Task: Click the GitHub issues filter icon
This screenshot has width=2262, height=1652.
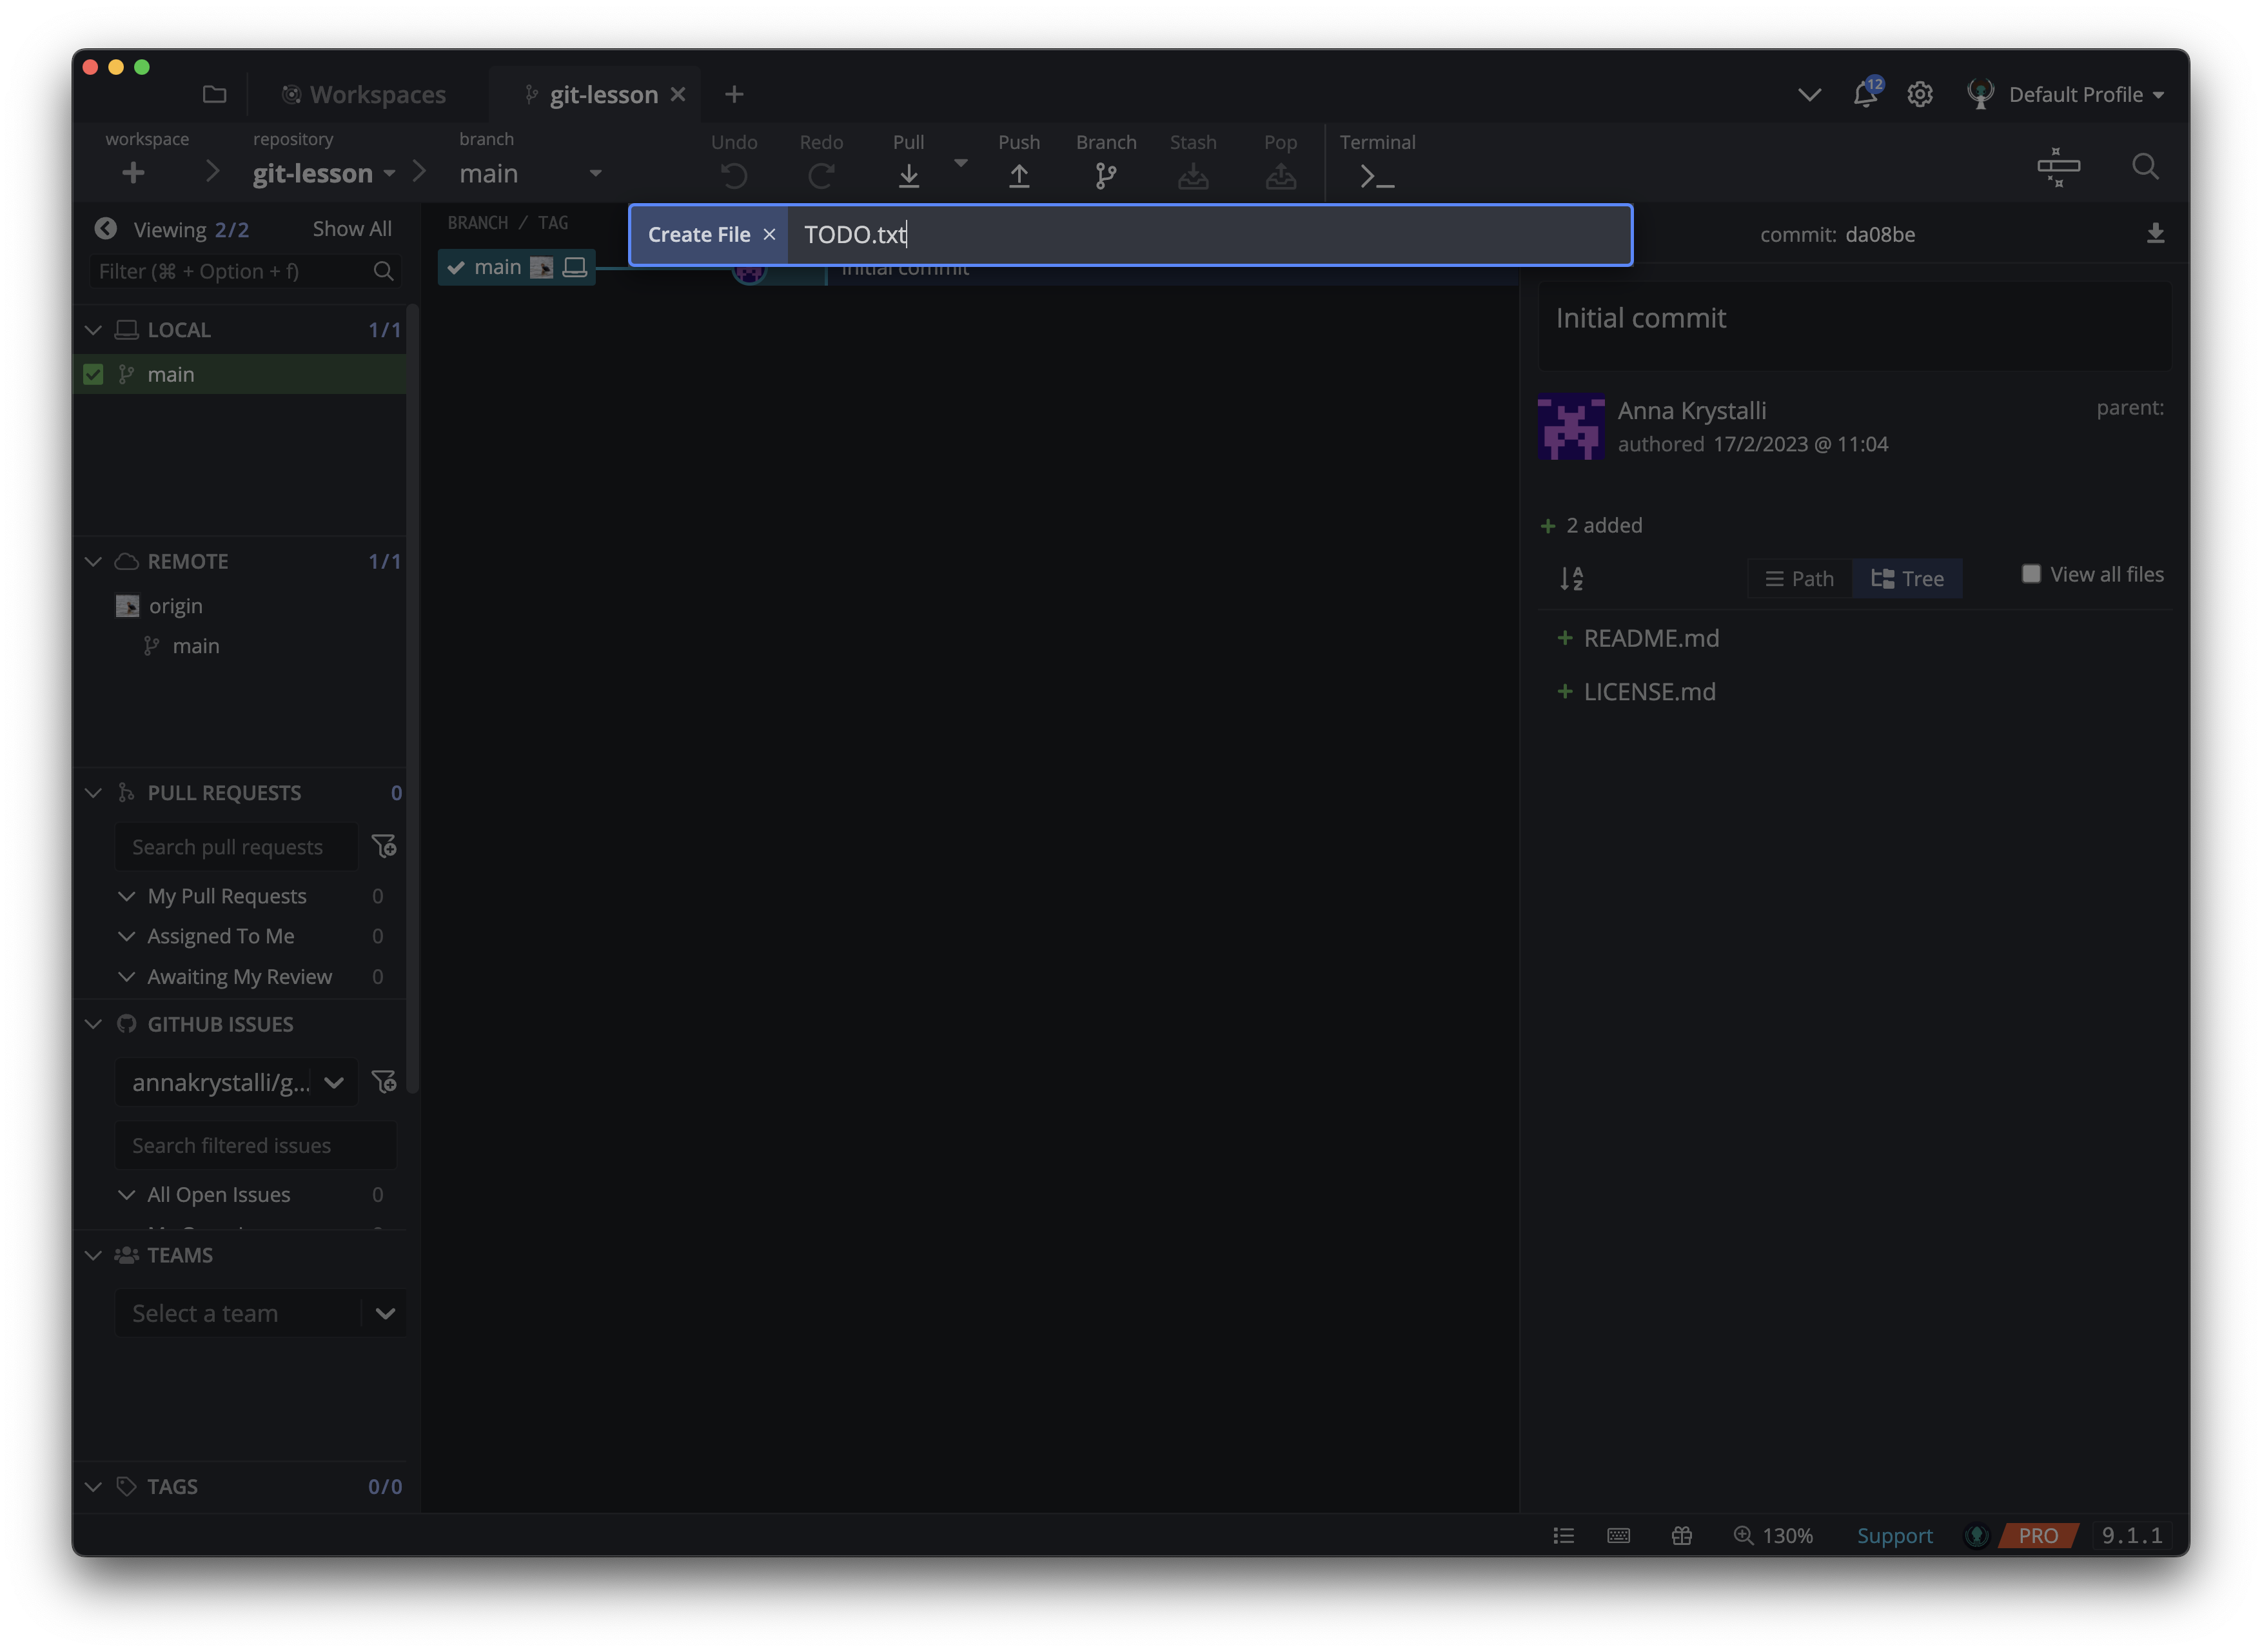Action: tap(384, 1082)
